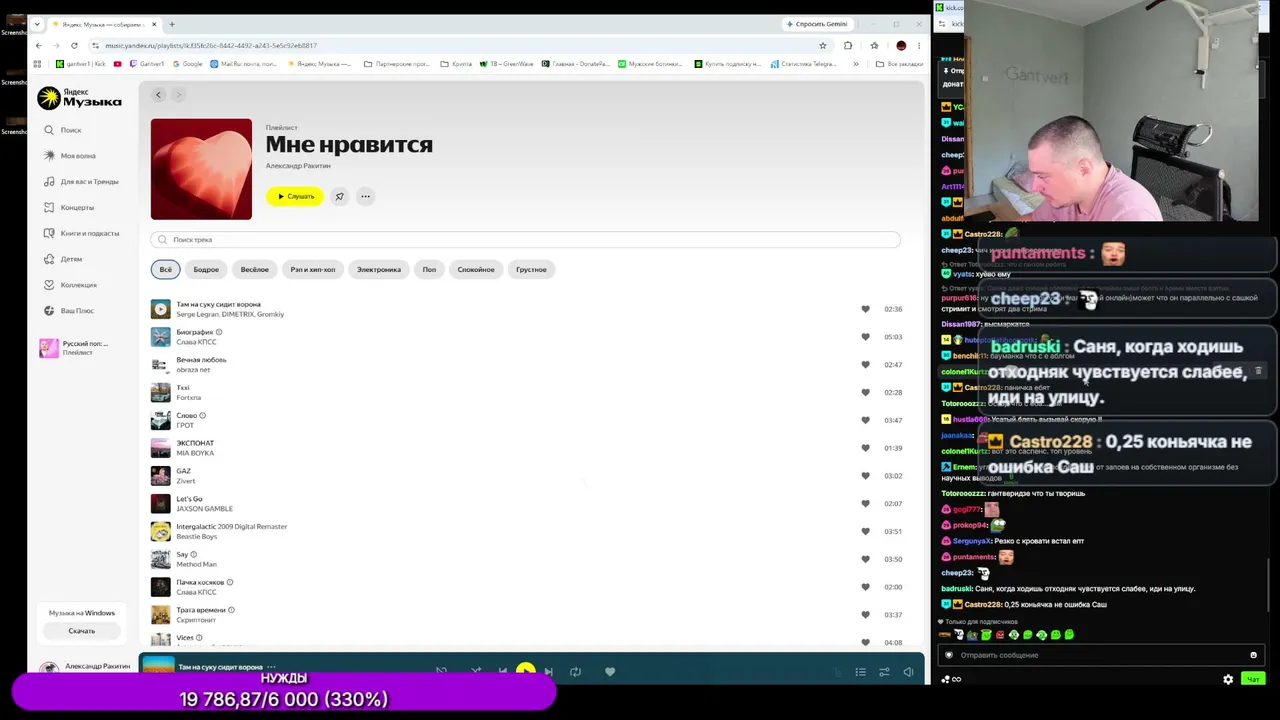Viewport: 1280px width, 720px height.
Task: Play the Пачка косяков track
Action: [160, 587]
